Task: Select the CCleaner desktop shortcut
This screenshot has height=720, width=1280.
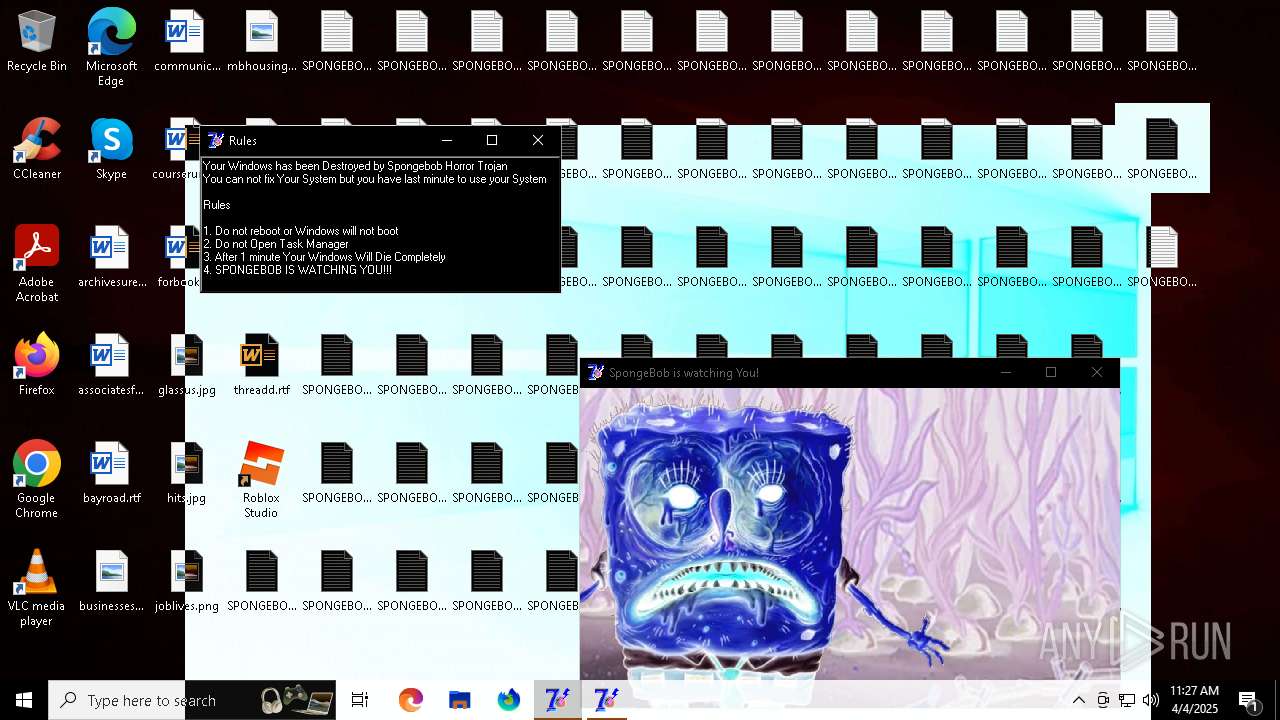Action: 37,150
